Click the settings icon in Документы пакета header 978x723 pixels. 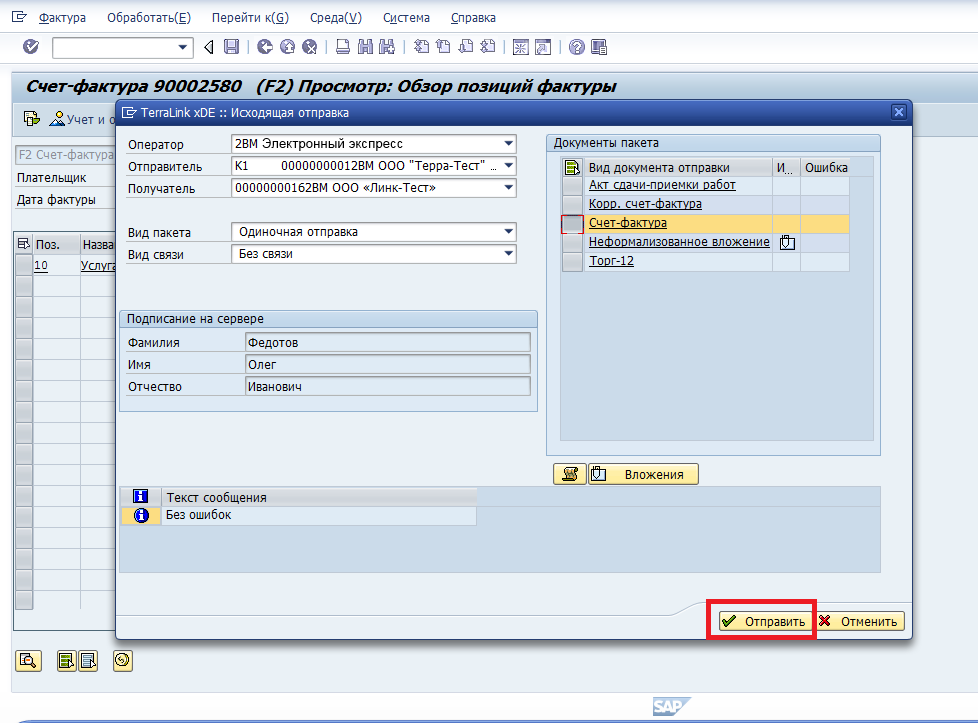(572, 167)
